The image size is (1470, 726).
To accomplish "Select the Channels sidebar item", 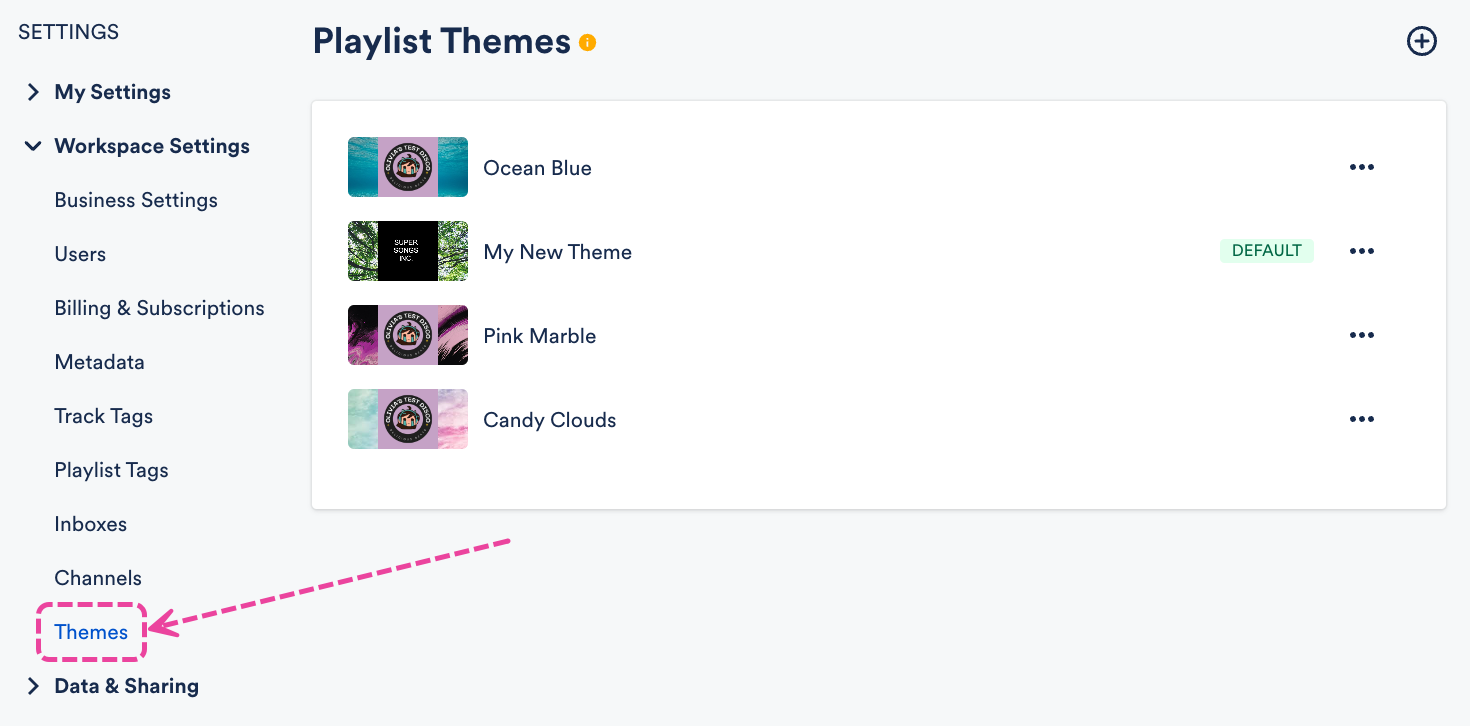I will coord(98,578).
